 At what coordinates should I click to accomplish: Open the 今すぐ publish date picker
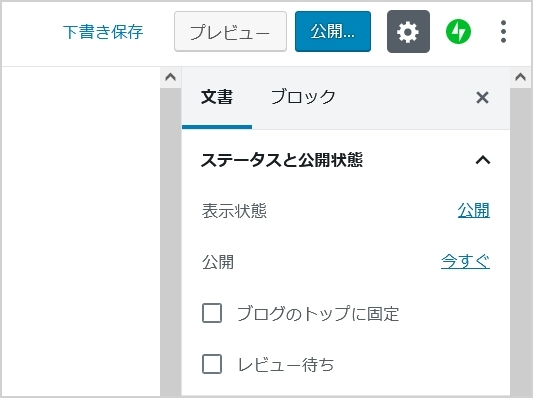(x=465, y=261)
